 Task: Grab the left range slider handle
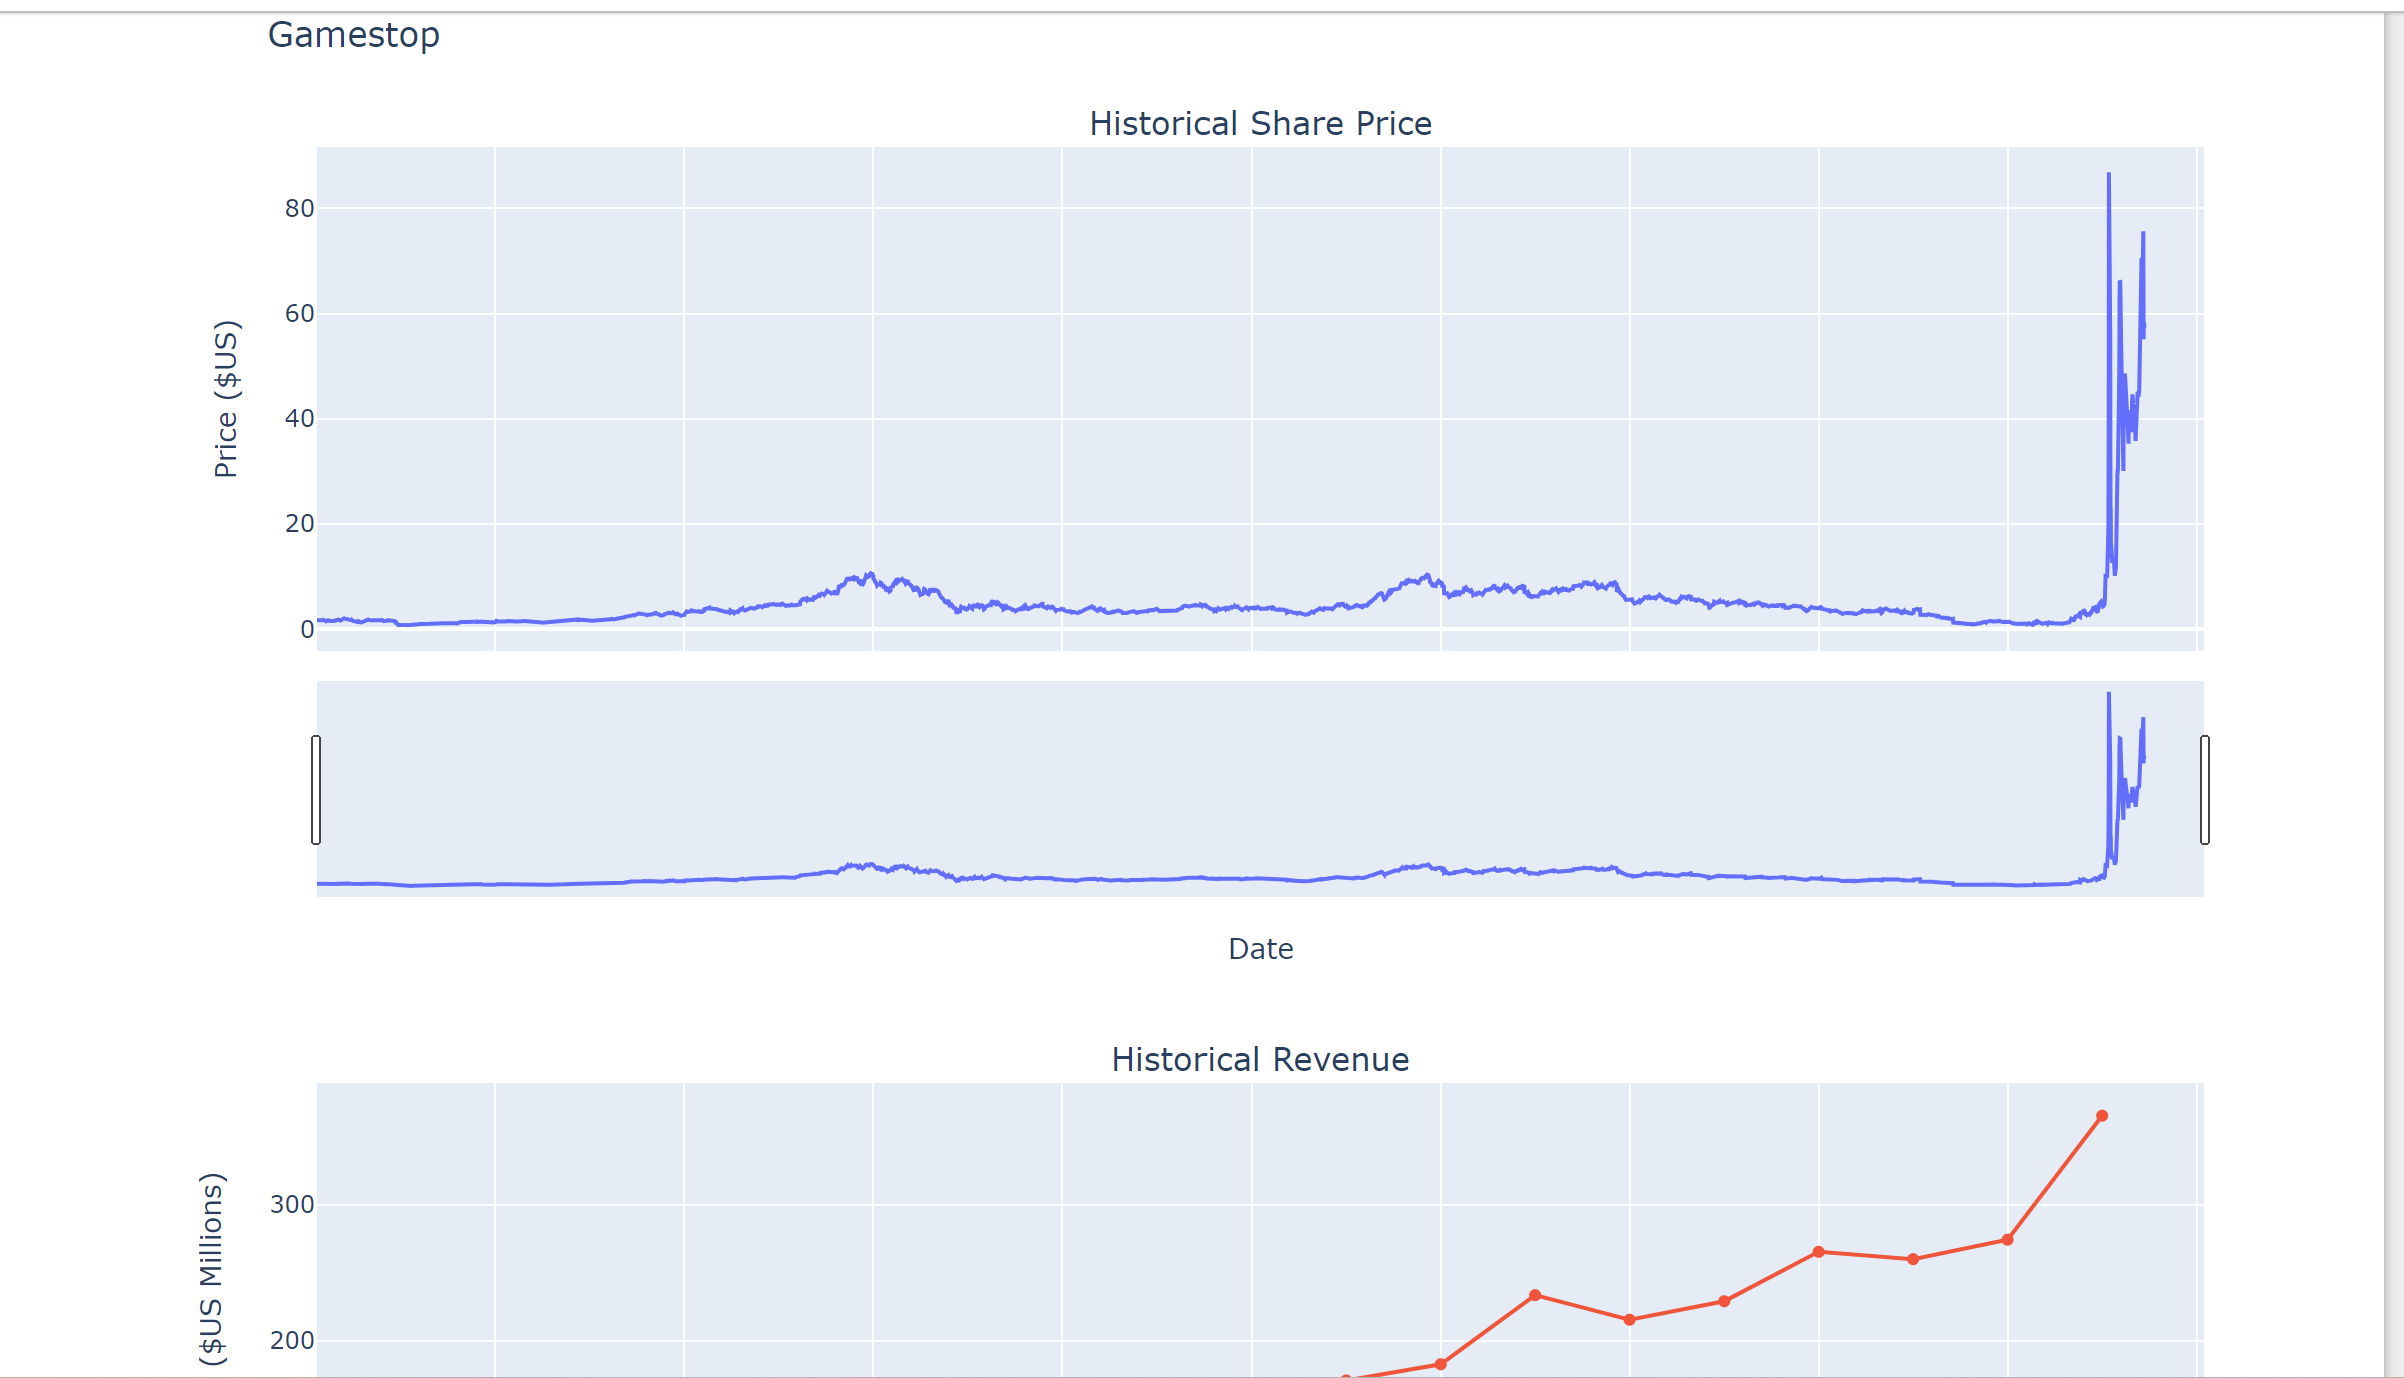(316, 790)
